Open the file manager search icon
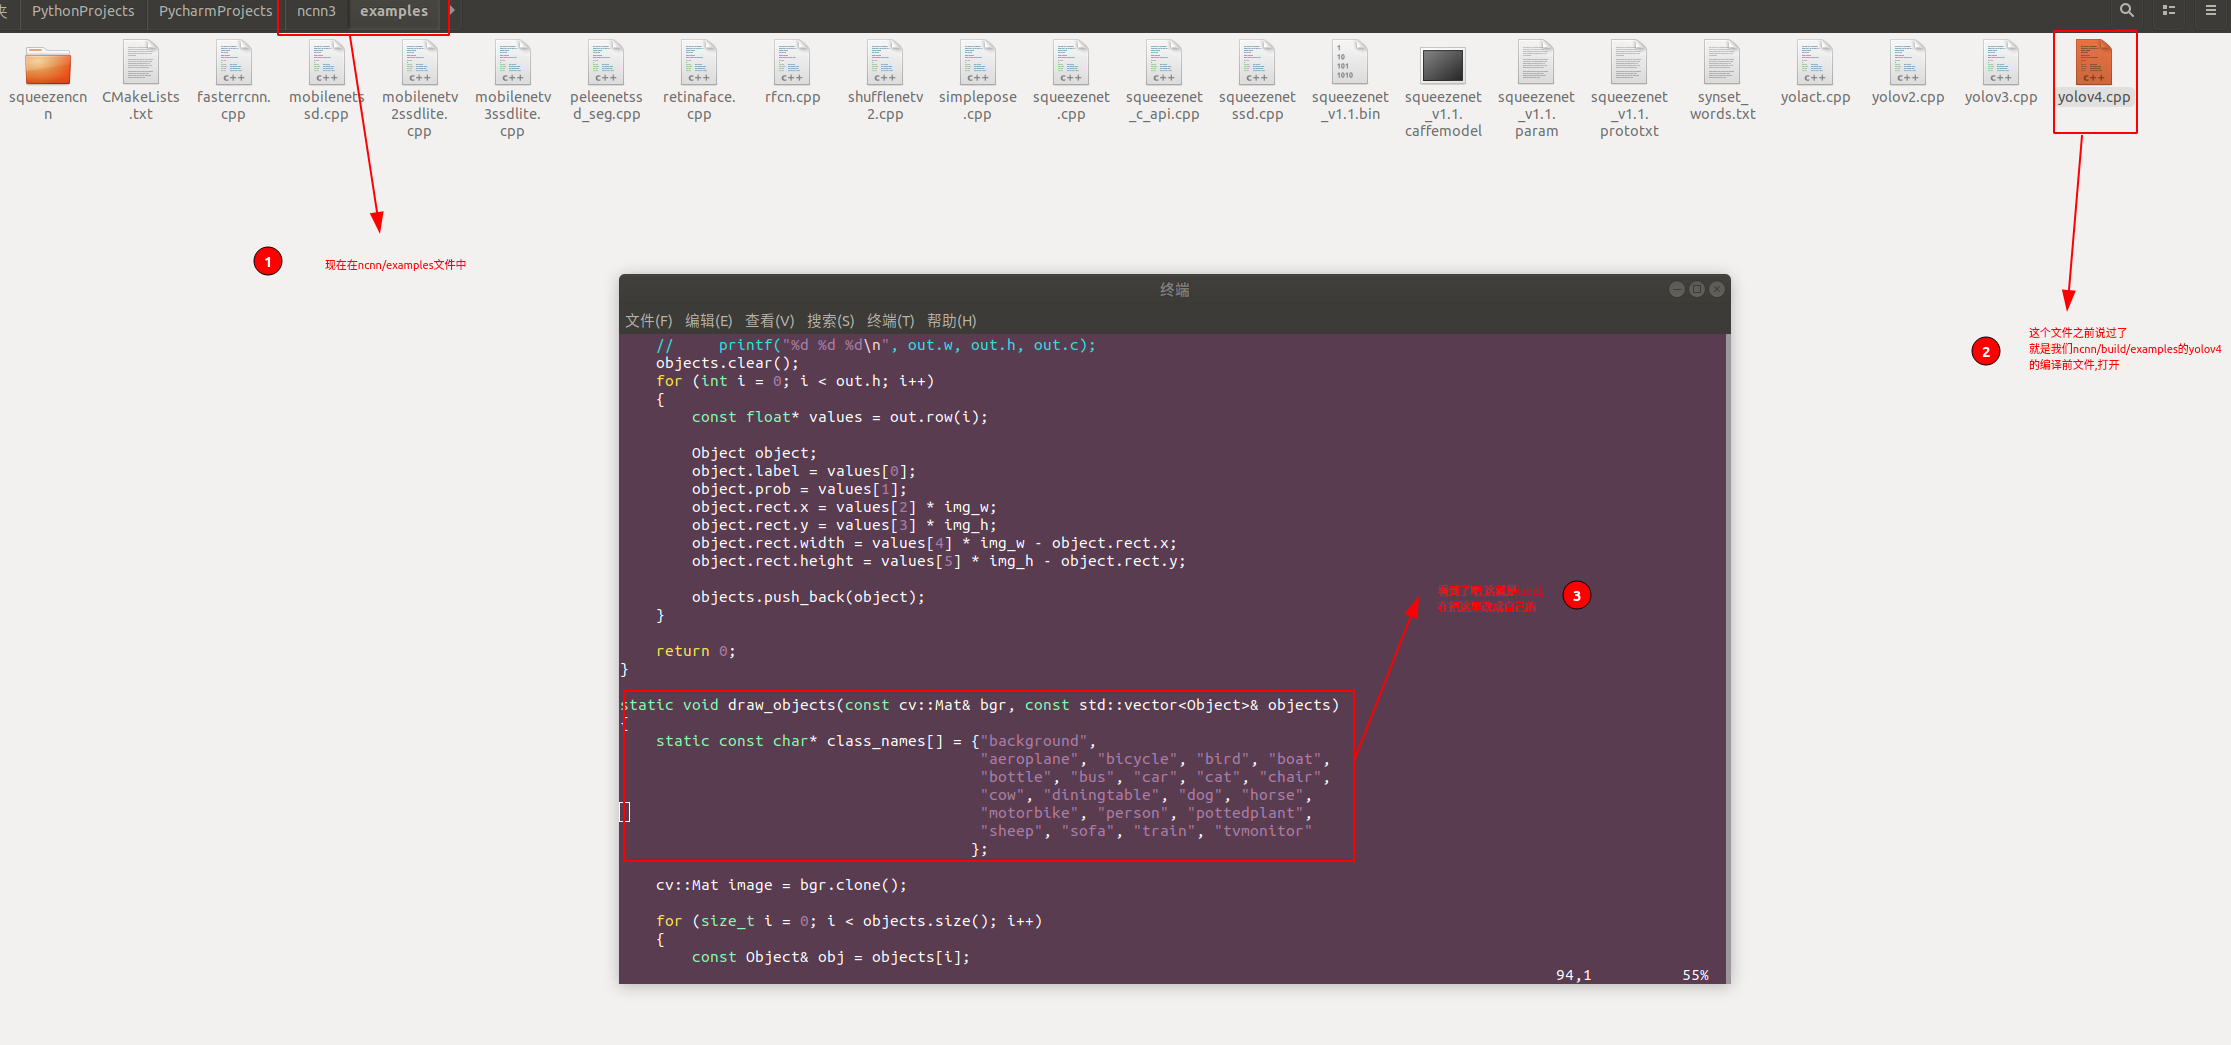This screenshot has width=2231, height=1045. tap(2126, 10)
